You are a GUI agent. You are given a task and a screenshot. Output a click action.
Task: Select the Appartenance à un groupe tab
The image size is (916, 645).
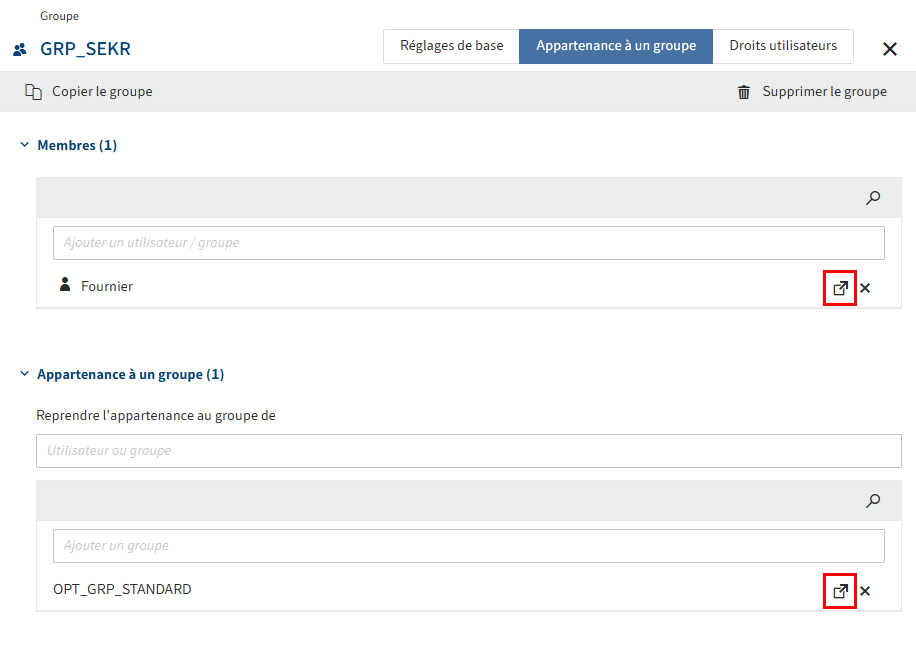615,46
